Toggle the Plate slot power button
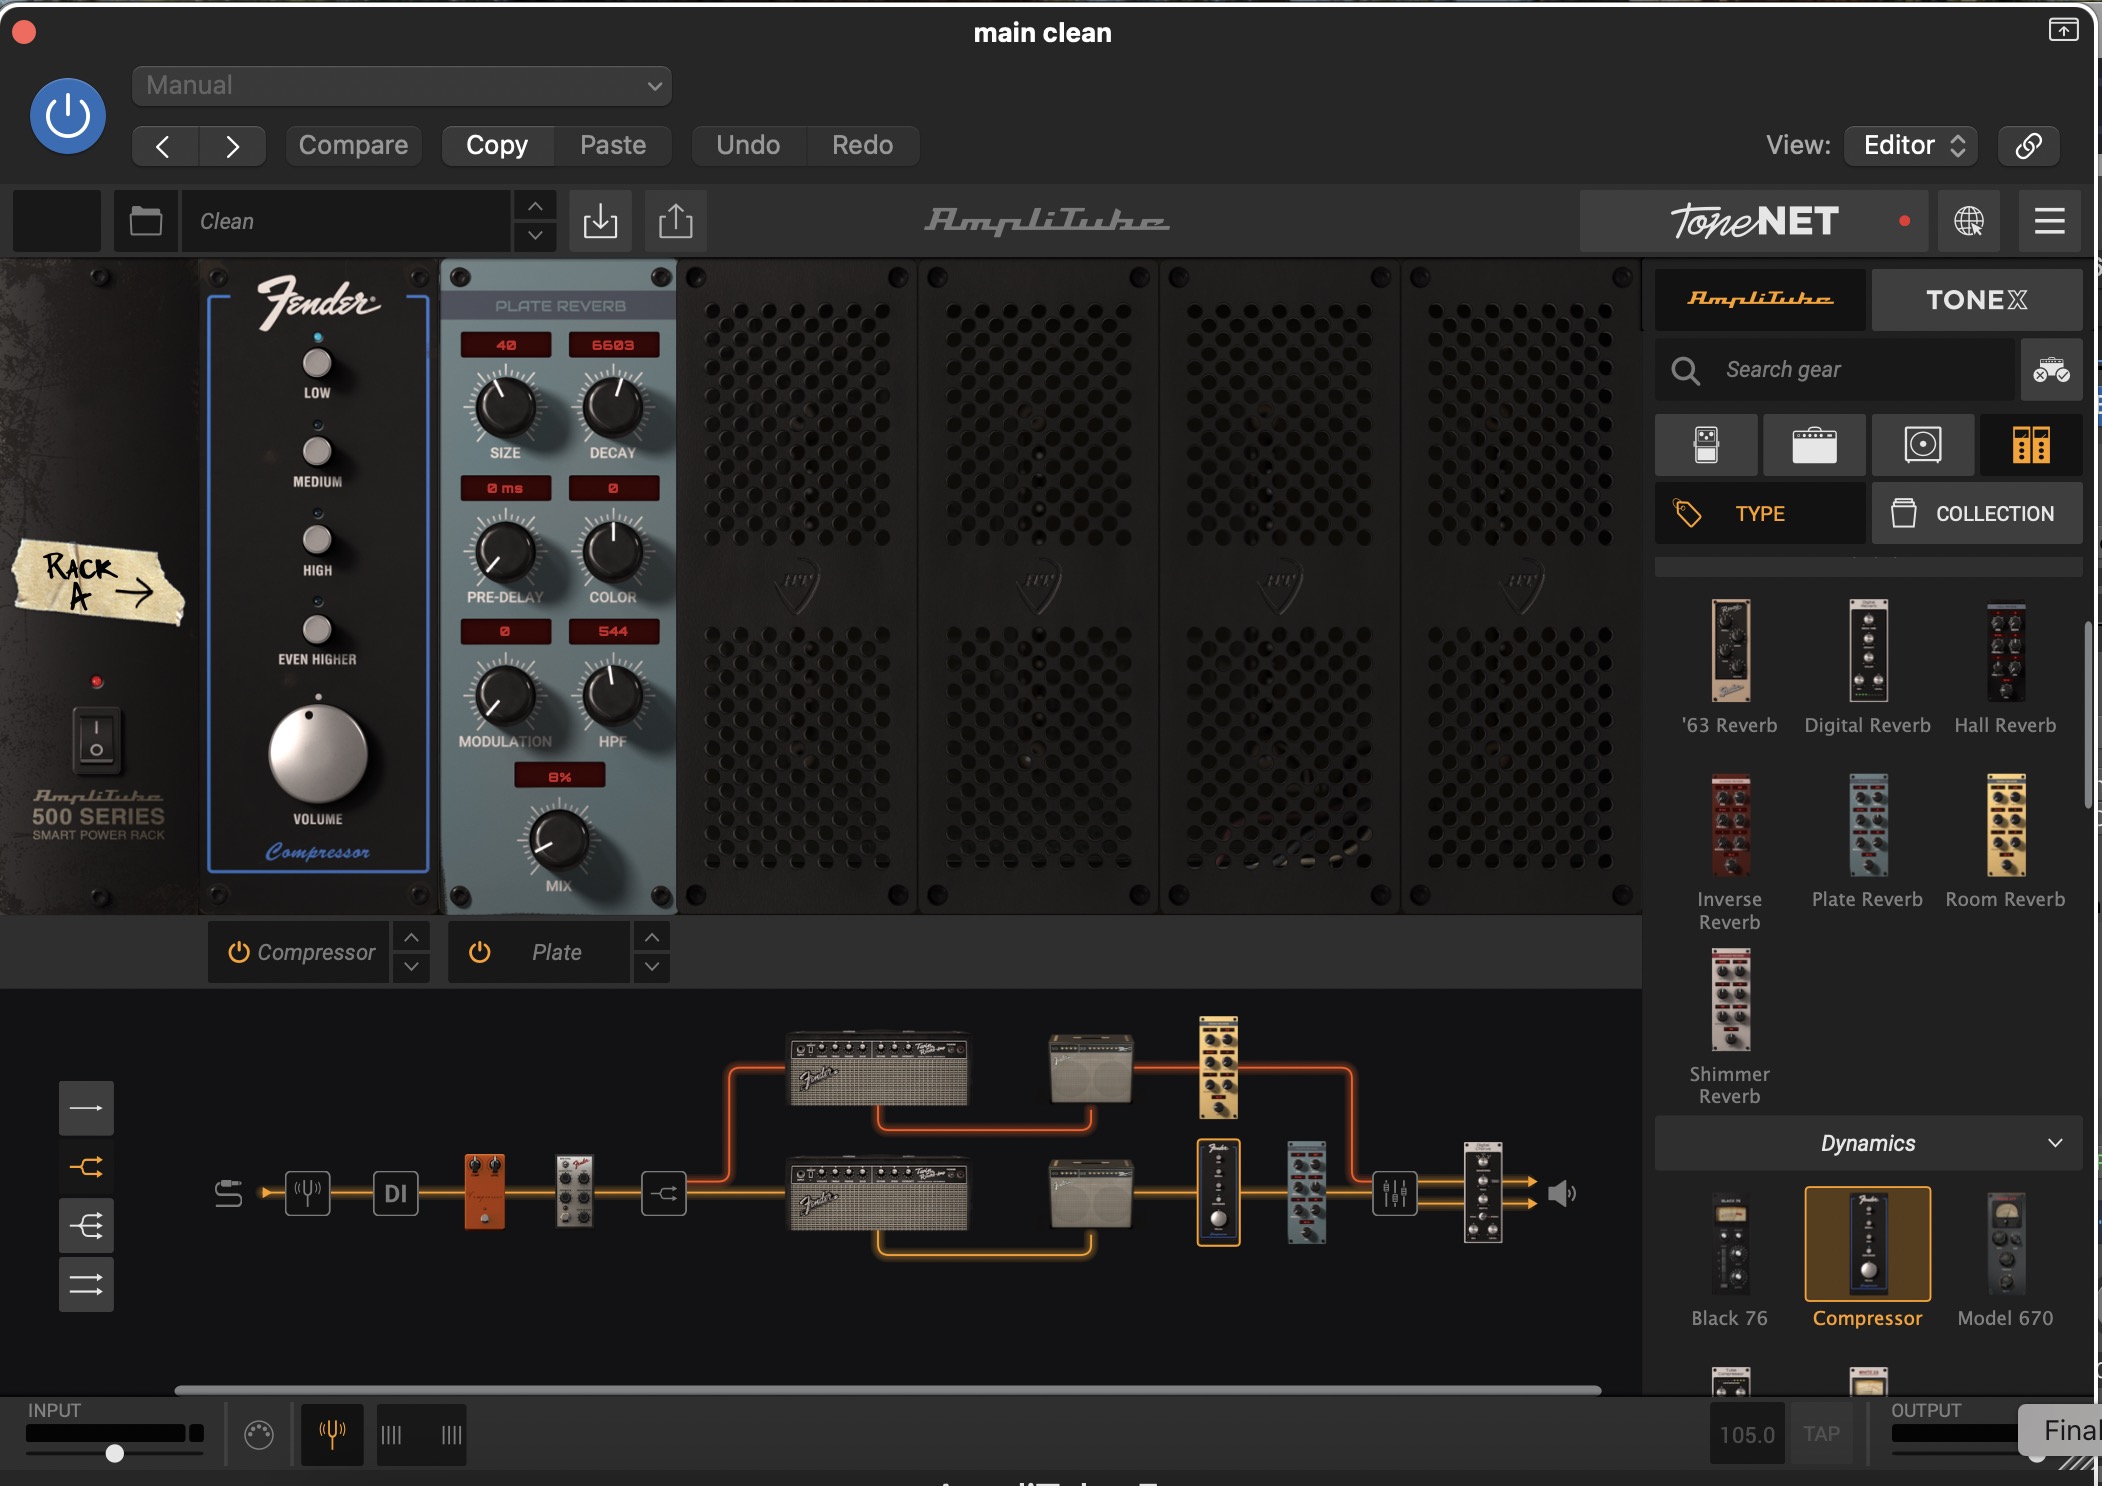The height and width of the screenshot is (1486, 2102). click(480, 952)
